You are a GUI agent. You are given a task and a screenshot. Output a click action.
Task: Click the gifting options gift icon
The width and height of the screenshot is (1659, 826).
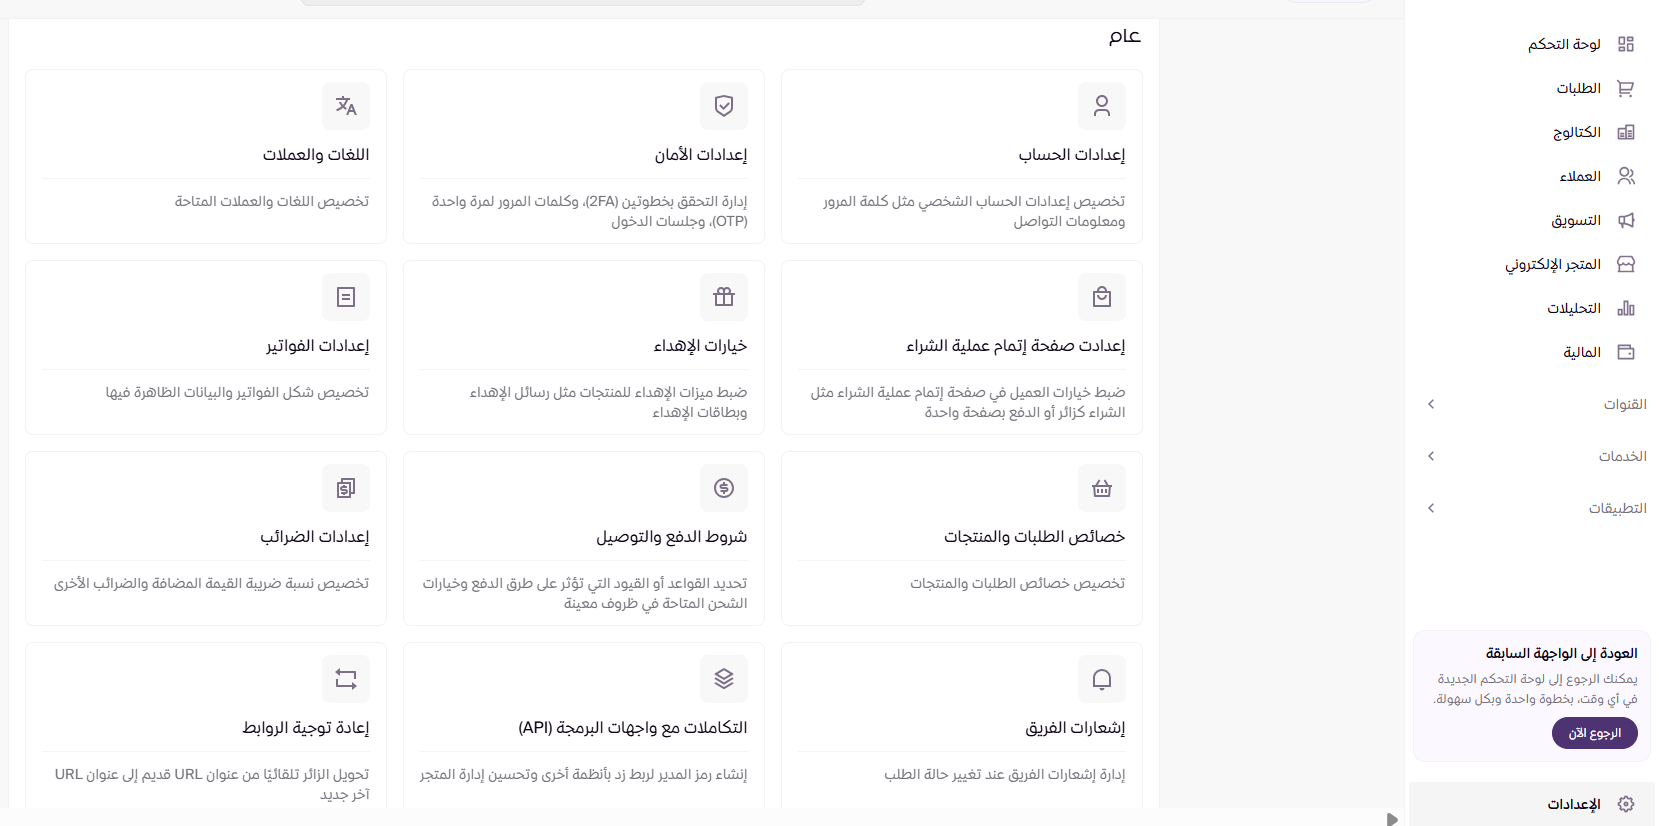(x=724, y=297)
